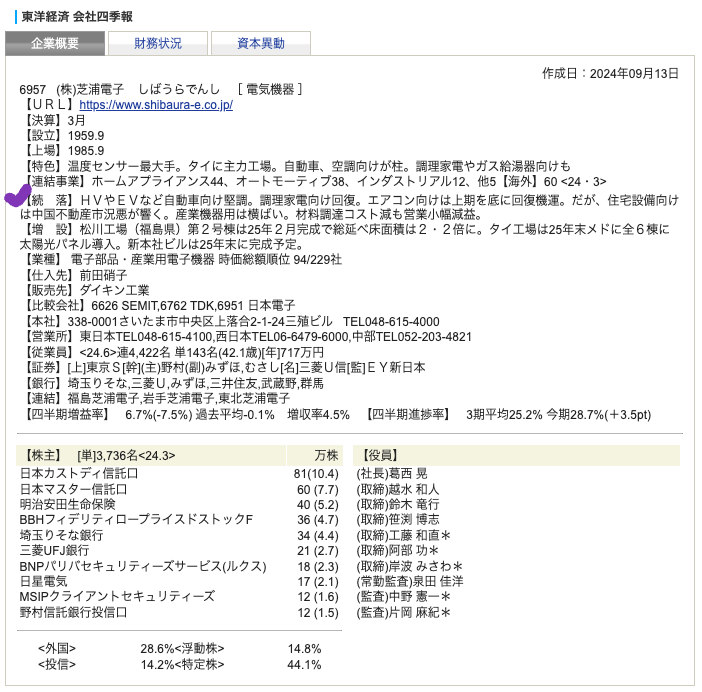This screenshot has width=702, height=692.
Task: Click officer (常勤監査)泉田 佳洋
Action: 410,581
